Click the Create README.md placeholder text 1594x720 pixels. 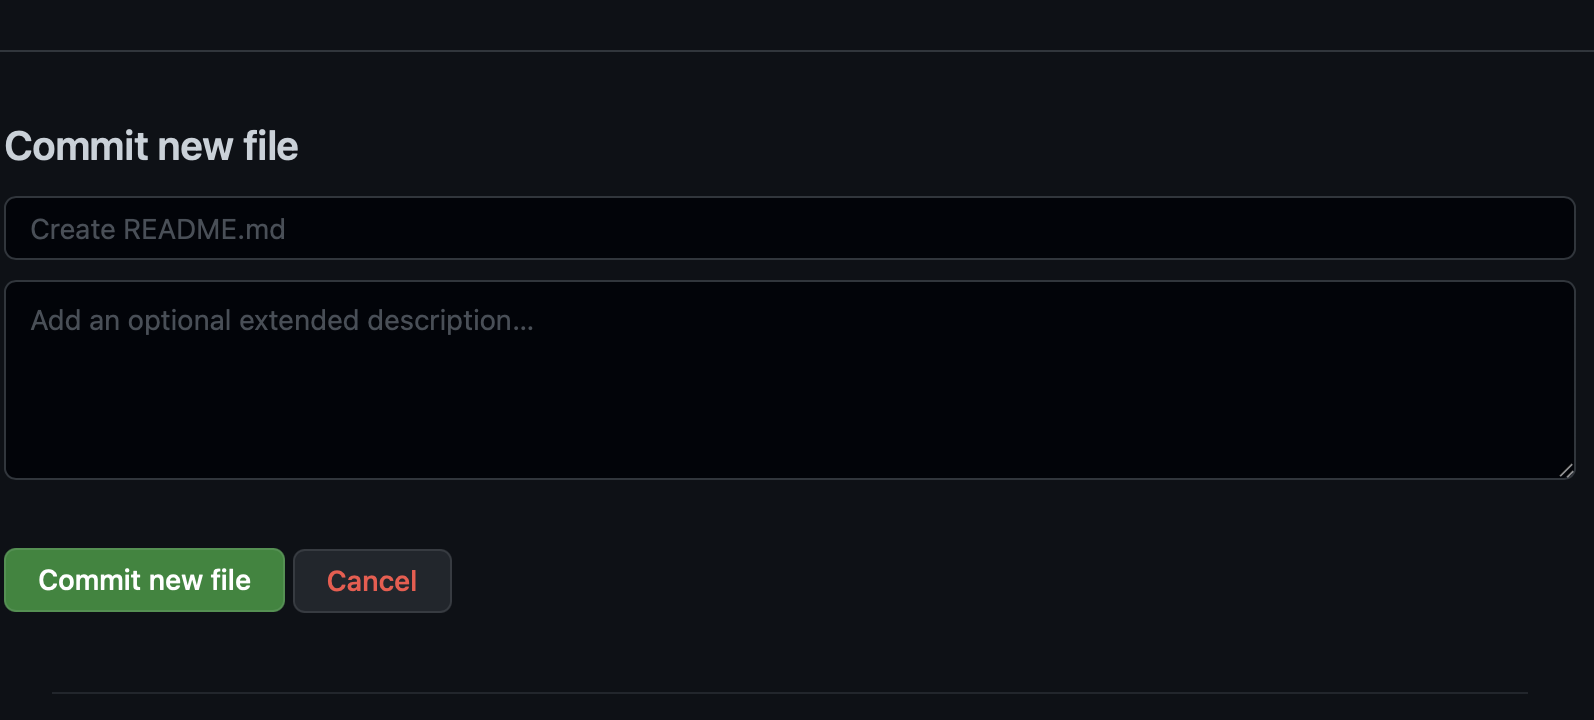(x=158, y=229)
